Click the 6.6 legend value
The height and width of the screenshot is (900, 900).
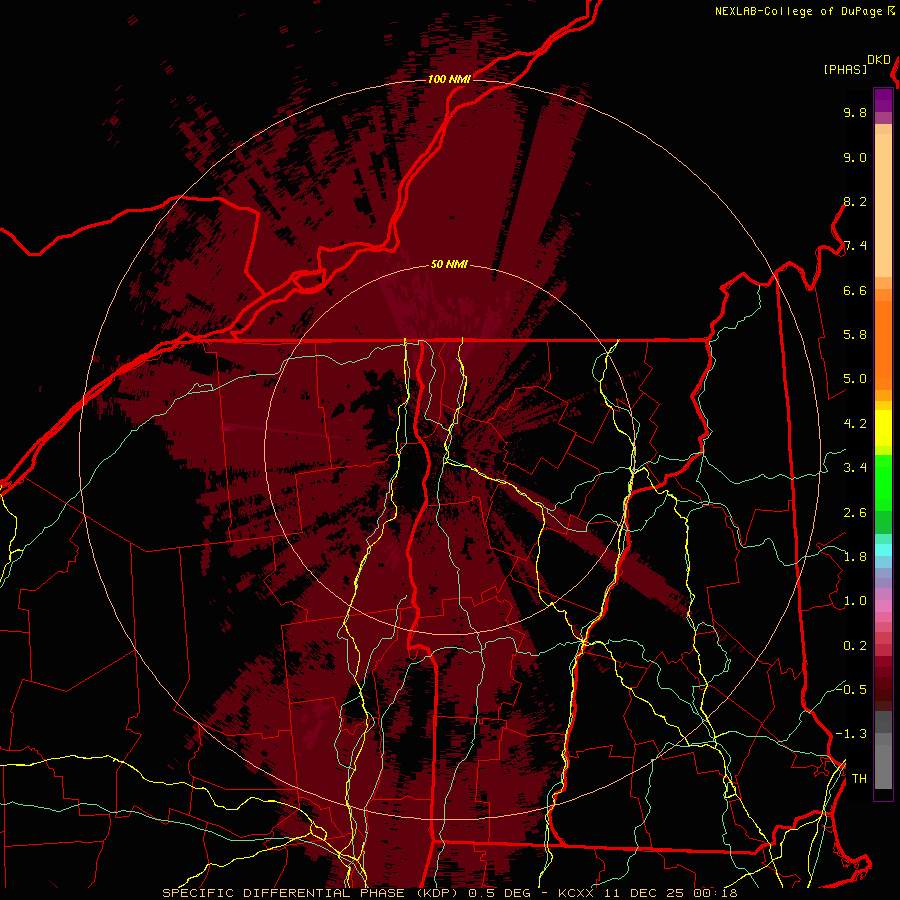855,290
